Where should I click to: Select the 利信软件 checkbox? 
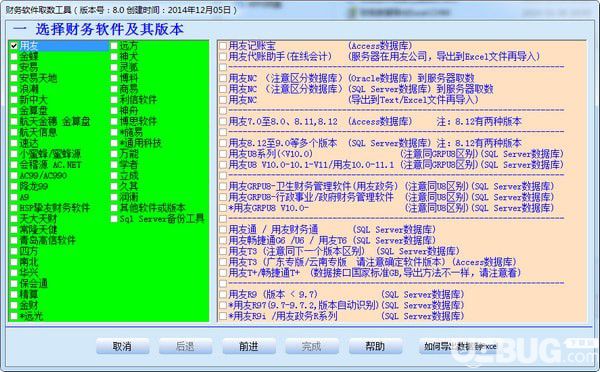click(x=114, y=100)
